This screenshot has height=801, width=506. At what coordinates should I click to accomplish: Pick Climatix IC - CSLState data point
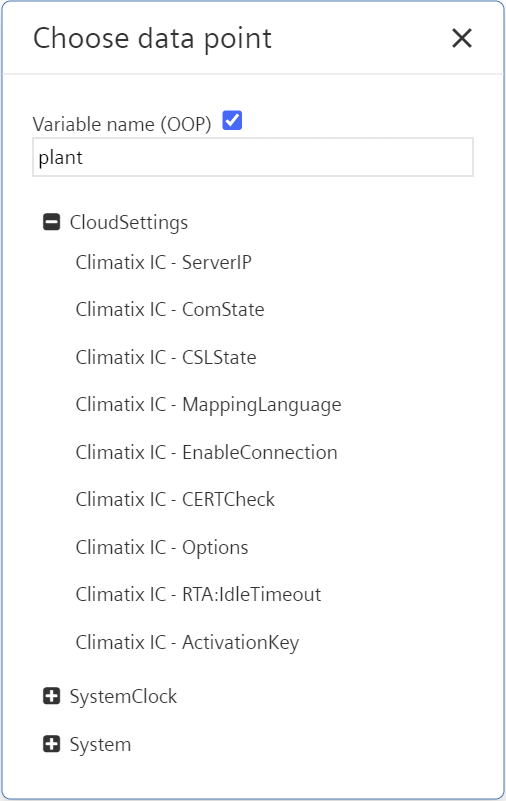coord(166,358)
